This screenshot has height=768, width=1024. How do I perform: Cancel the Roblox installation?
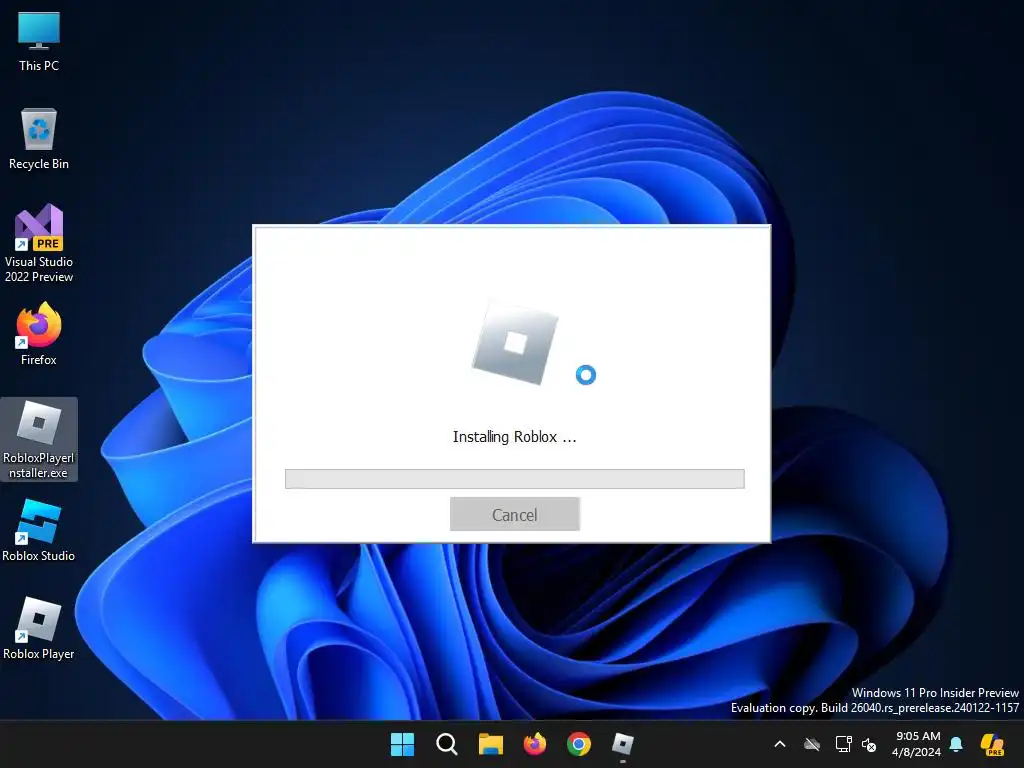pyautogui.click(x=515, y=514)
